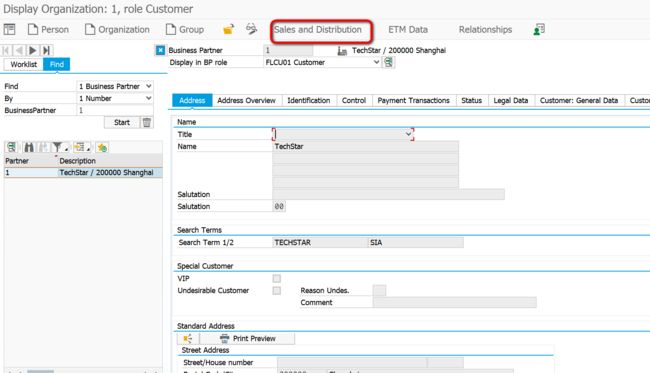Toggle the VIP checkbox
Image resolution: width=650 pixels, height=373 pixels.
(276, 279)
